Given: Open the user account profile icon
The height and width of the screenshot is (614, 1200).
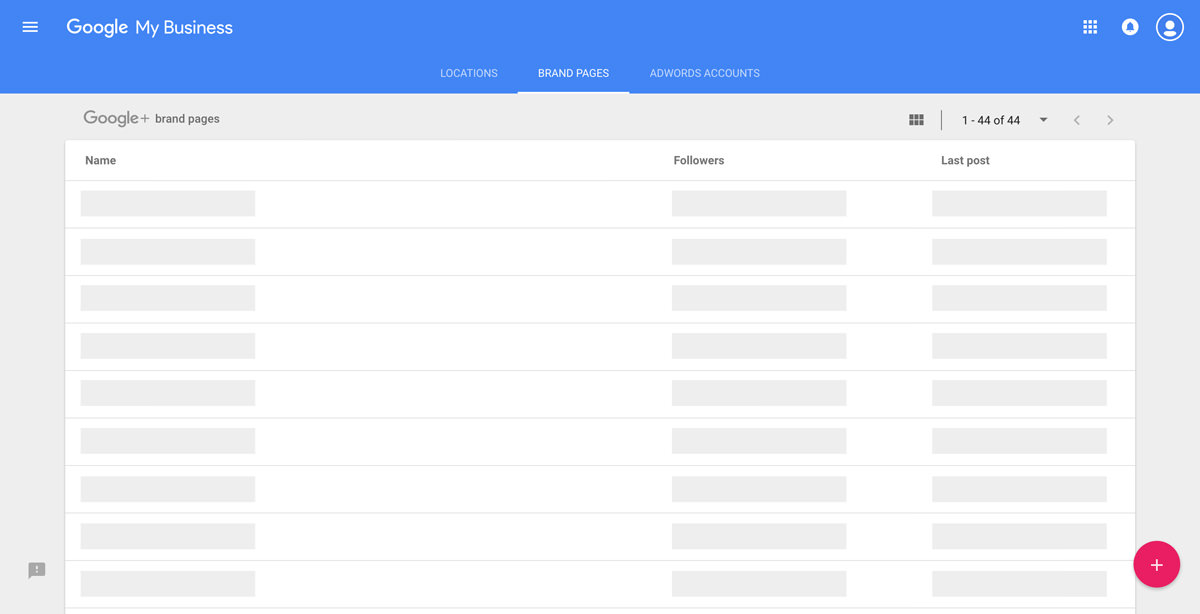Looking at the screenshot, I should tap(1169, 27).
